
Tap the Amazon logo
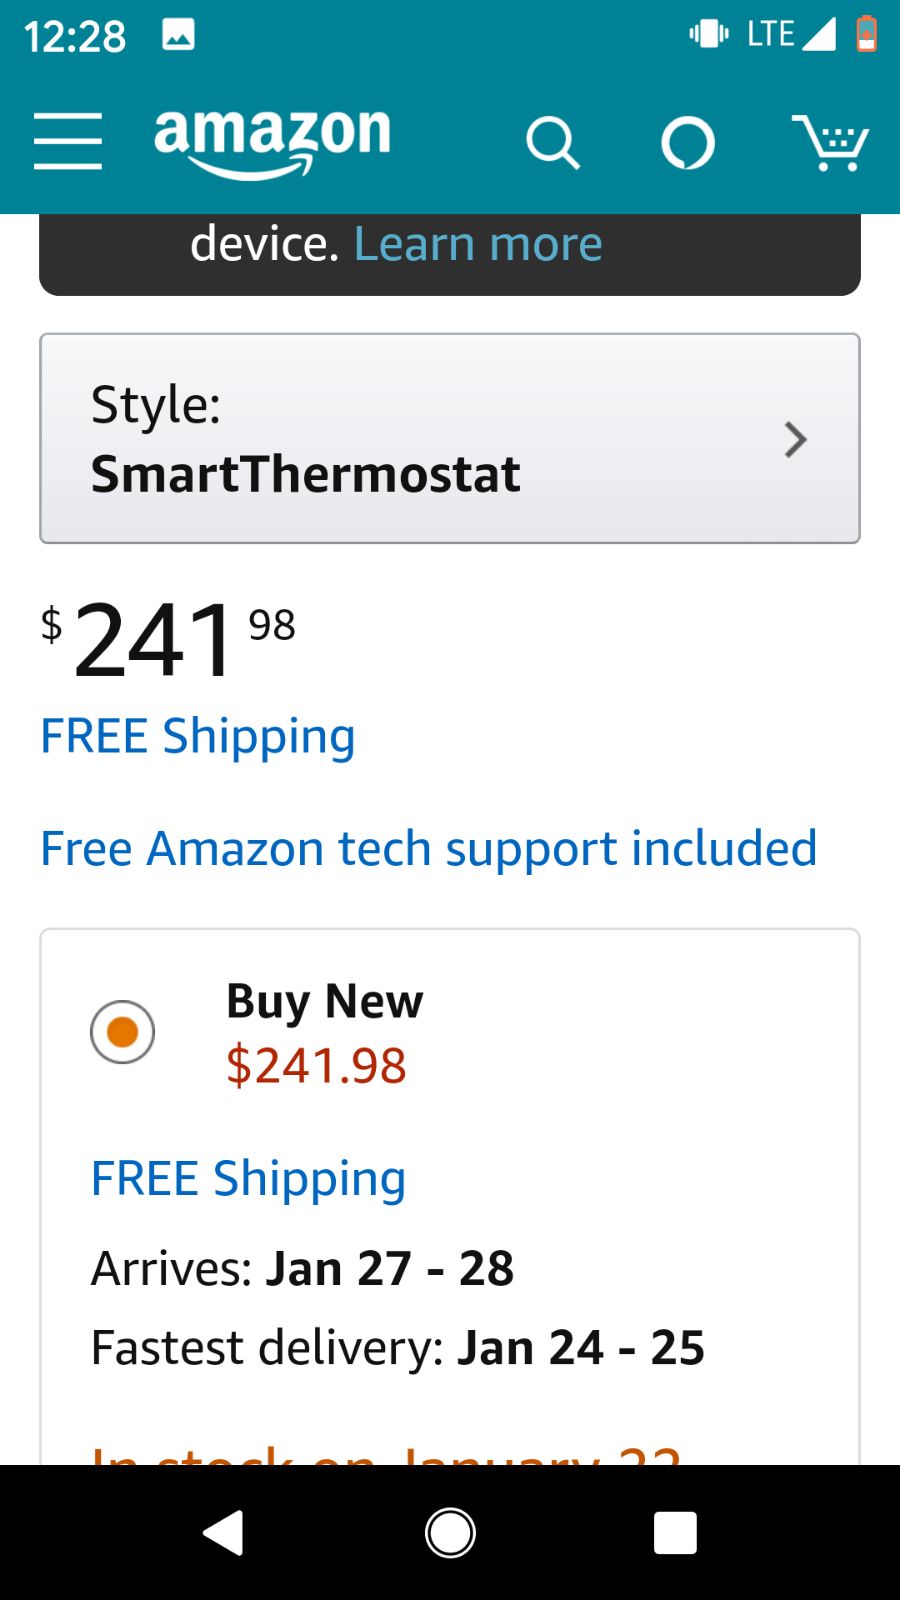272,142
